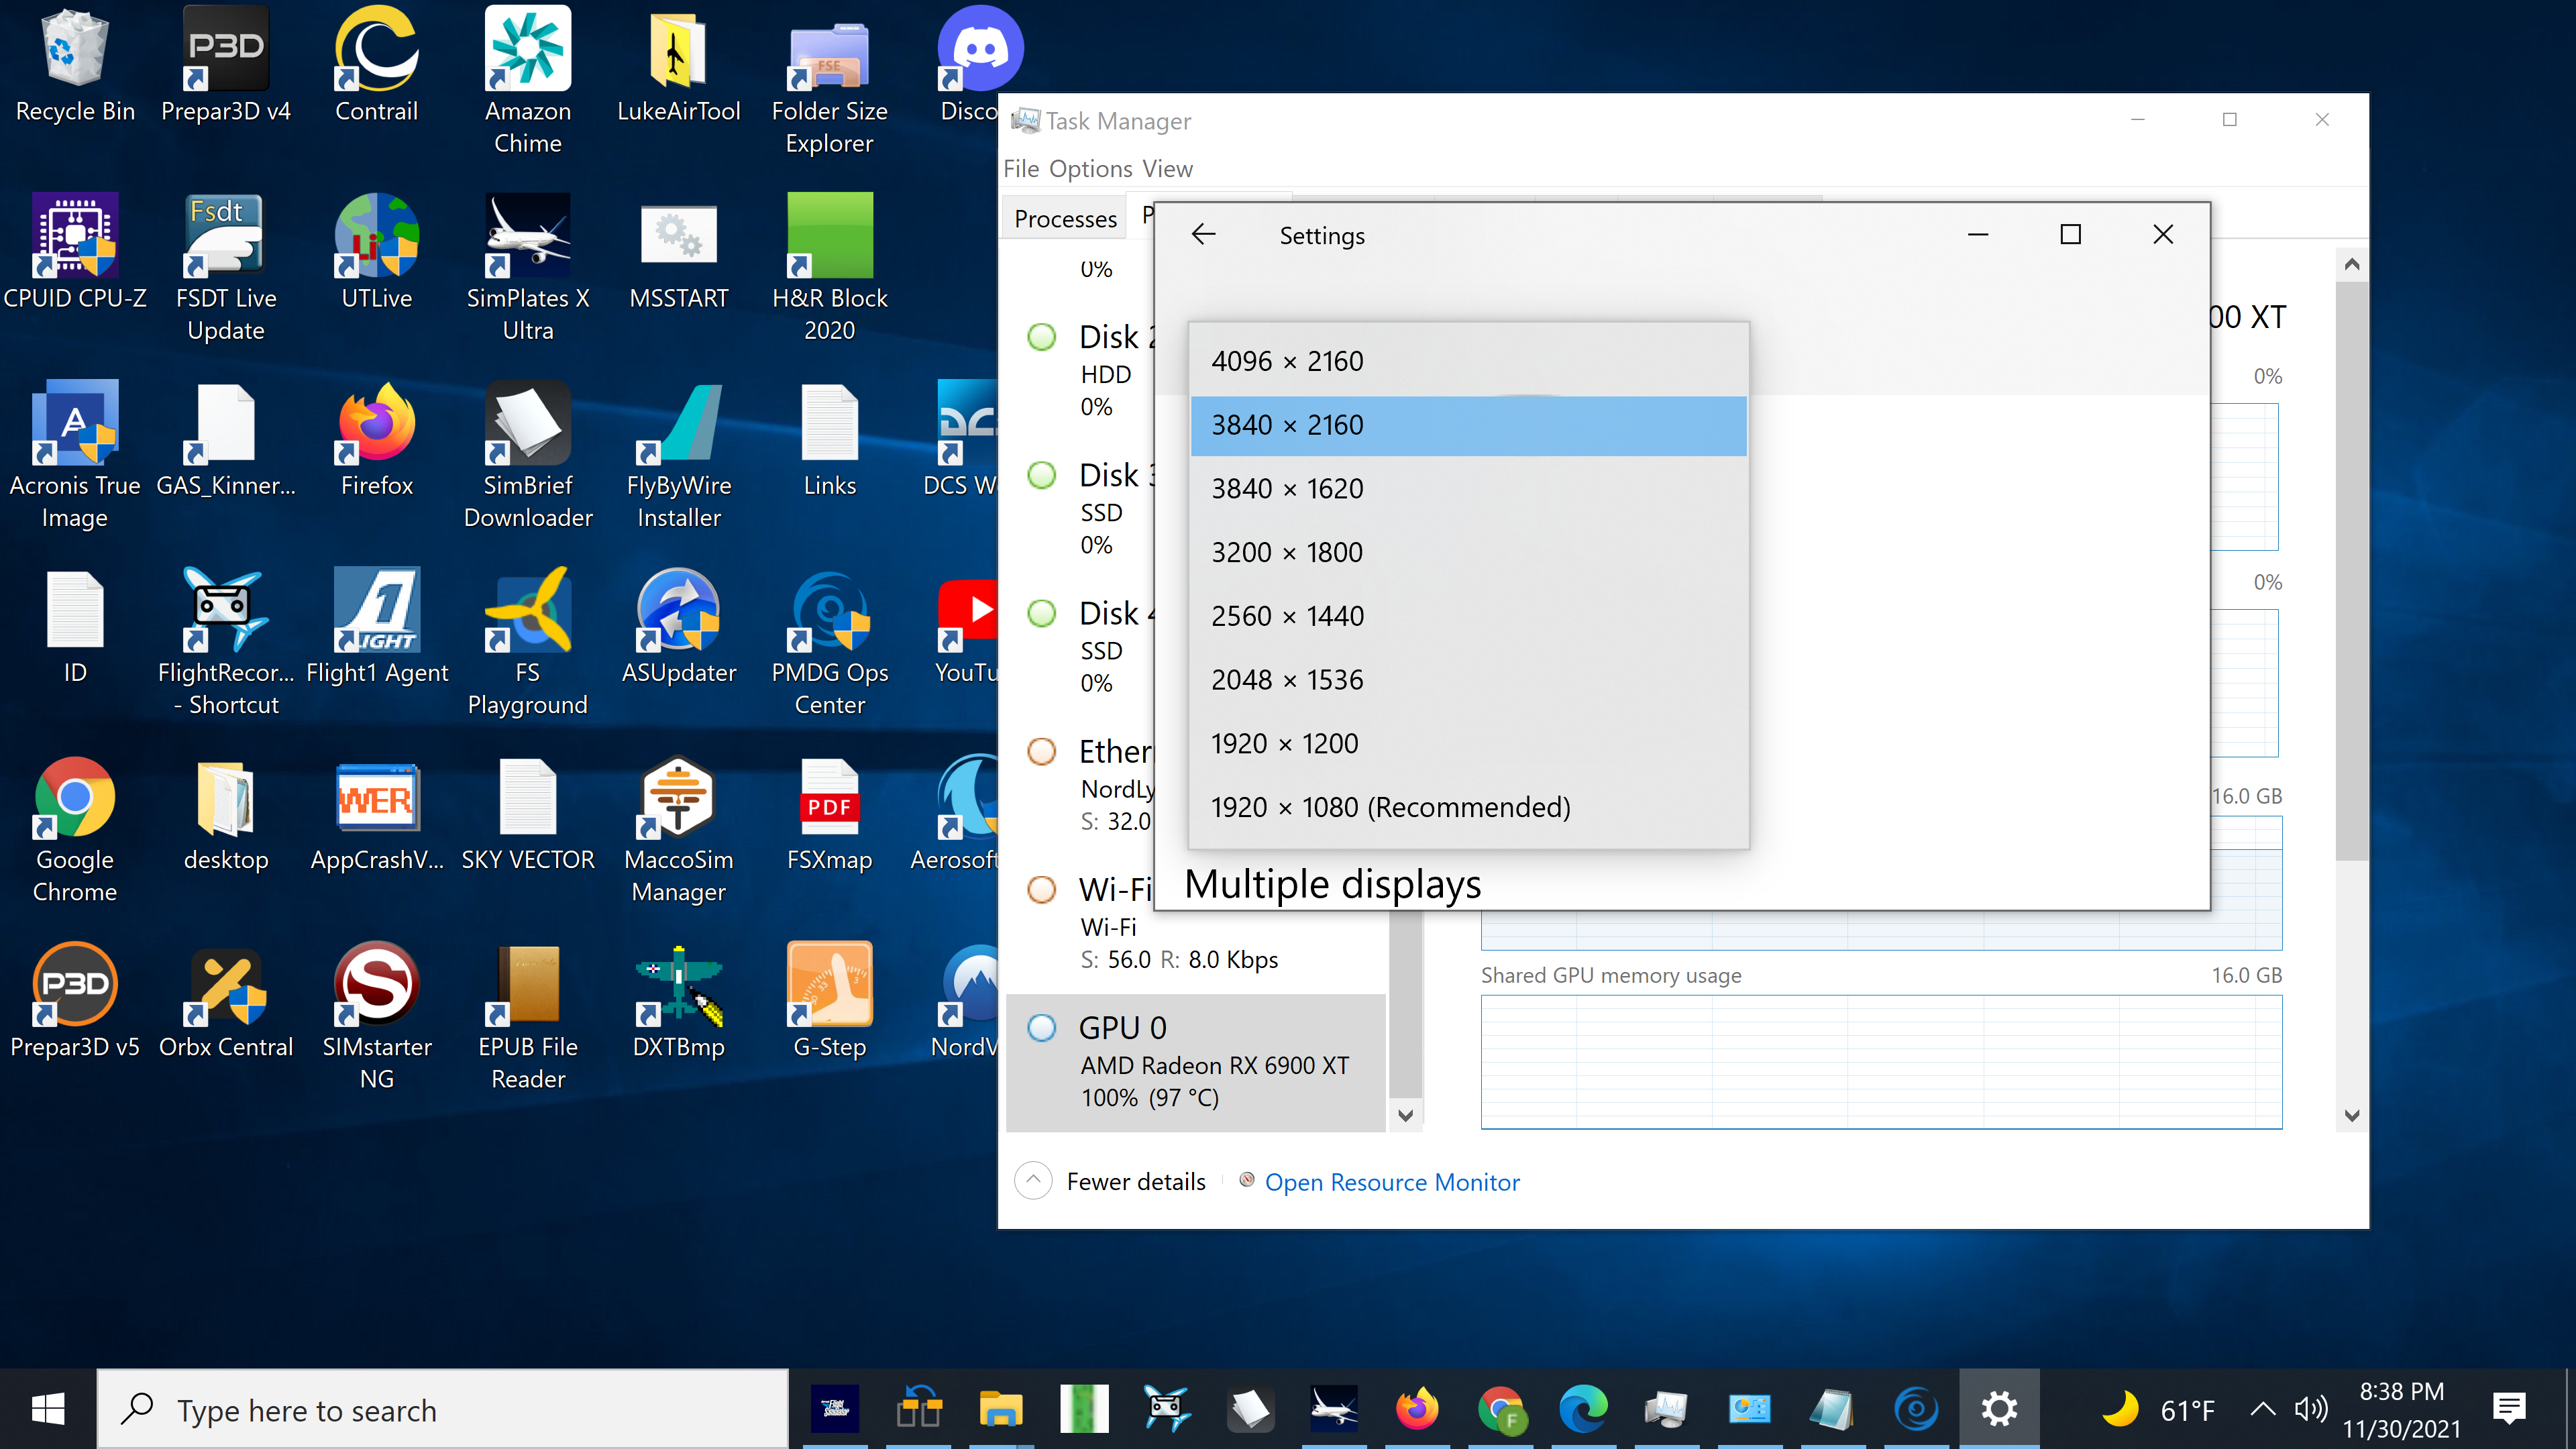The width and height of the screenshot is (2576, 1449).
Task: Select the Google Chrome desktop icon
Action: pyautogui.click(x=75, y=829)
